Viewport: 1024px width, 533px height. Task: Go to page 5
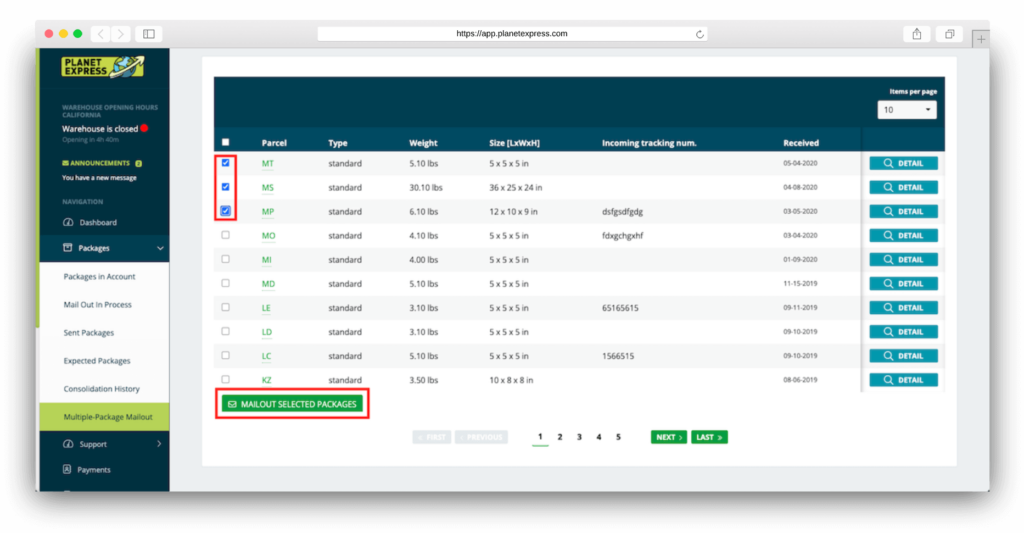pos(618,437)
